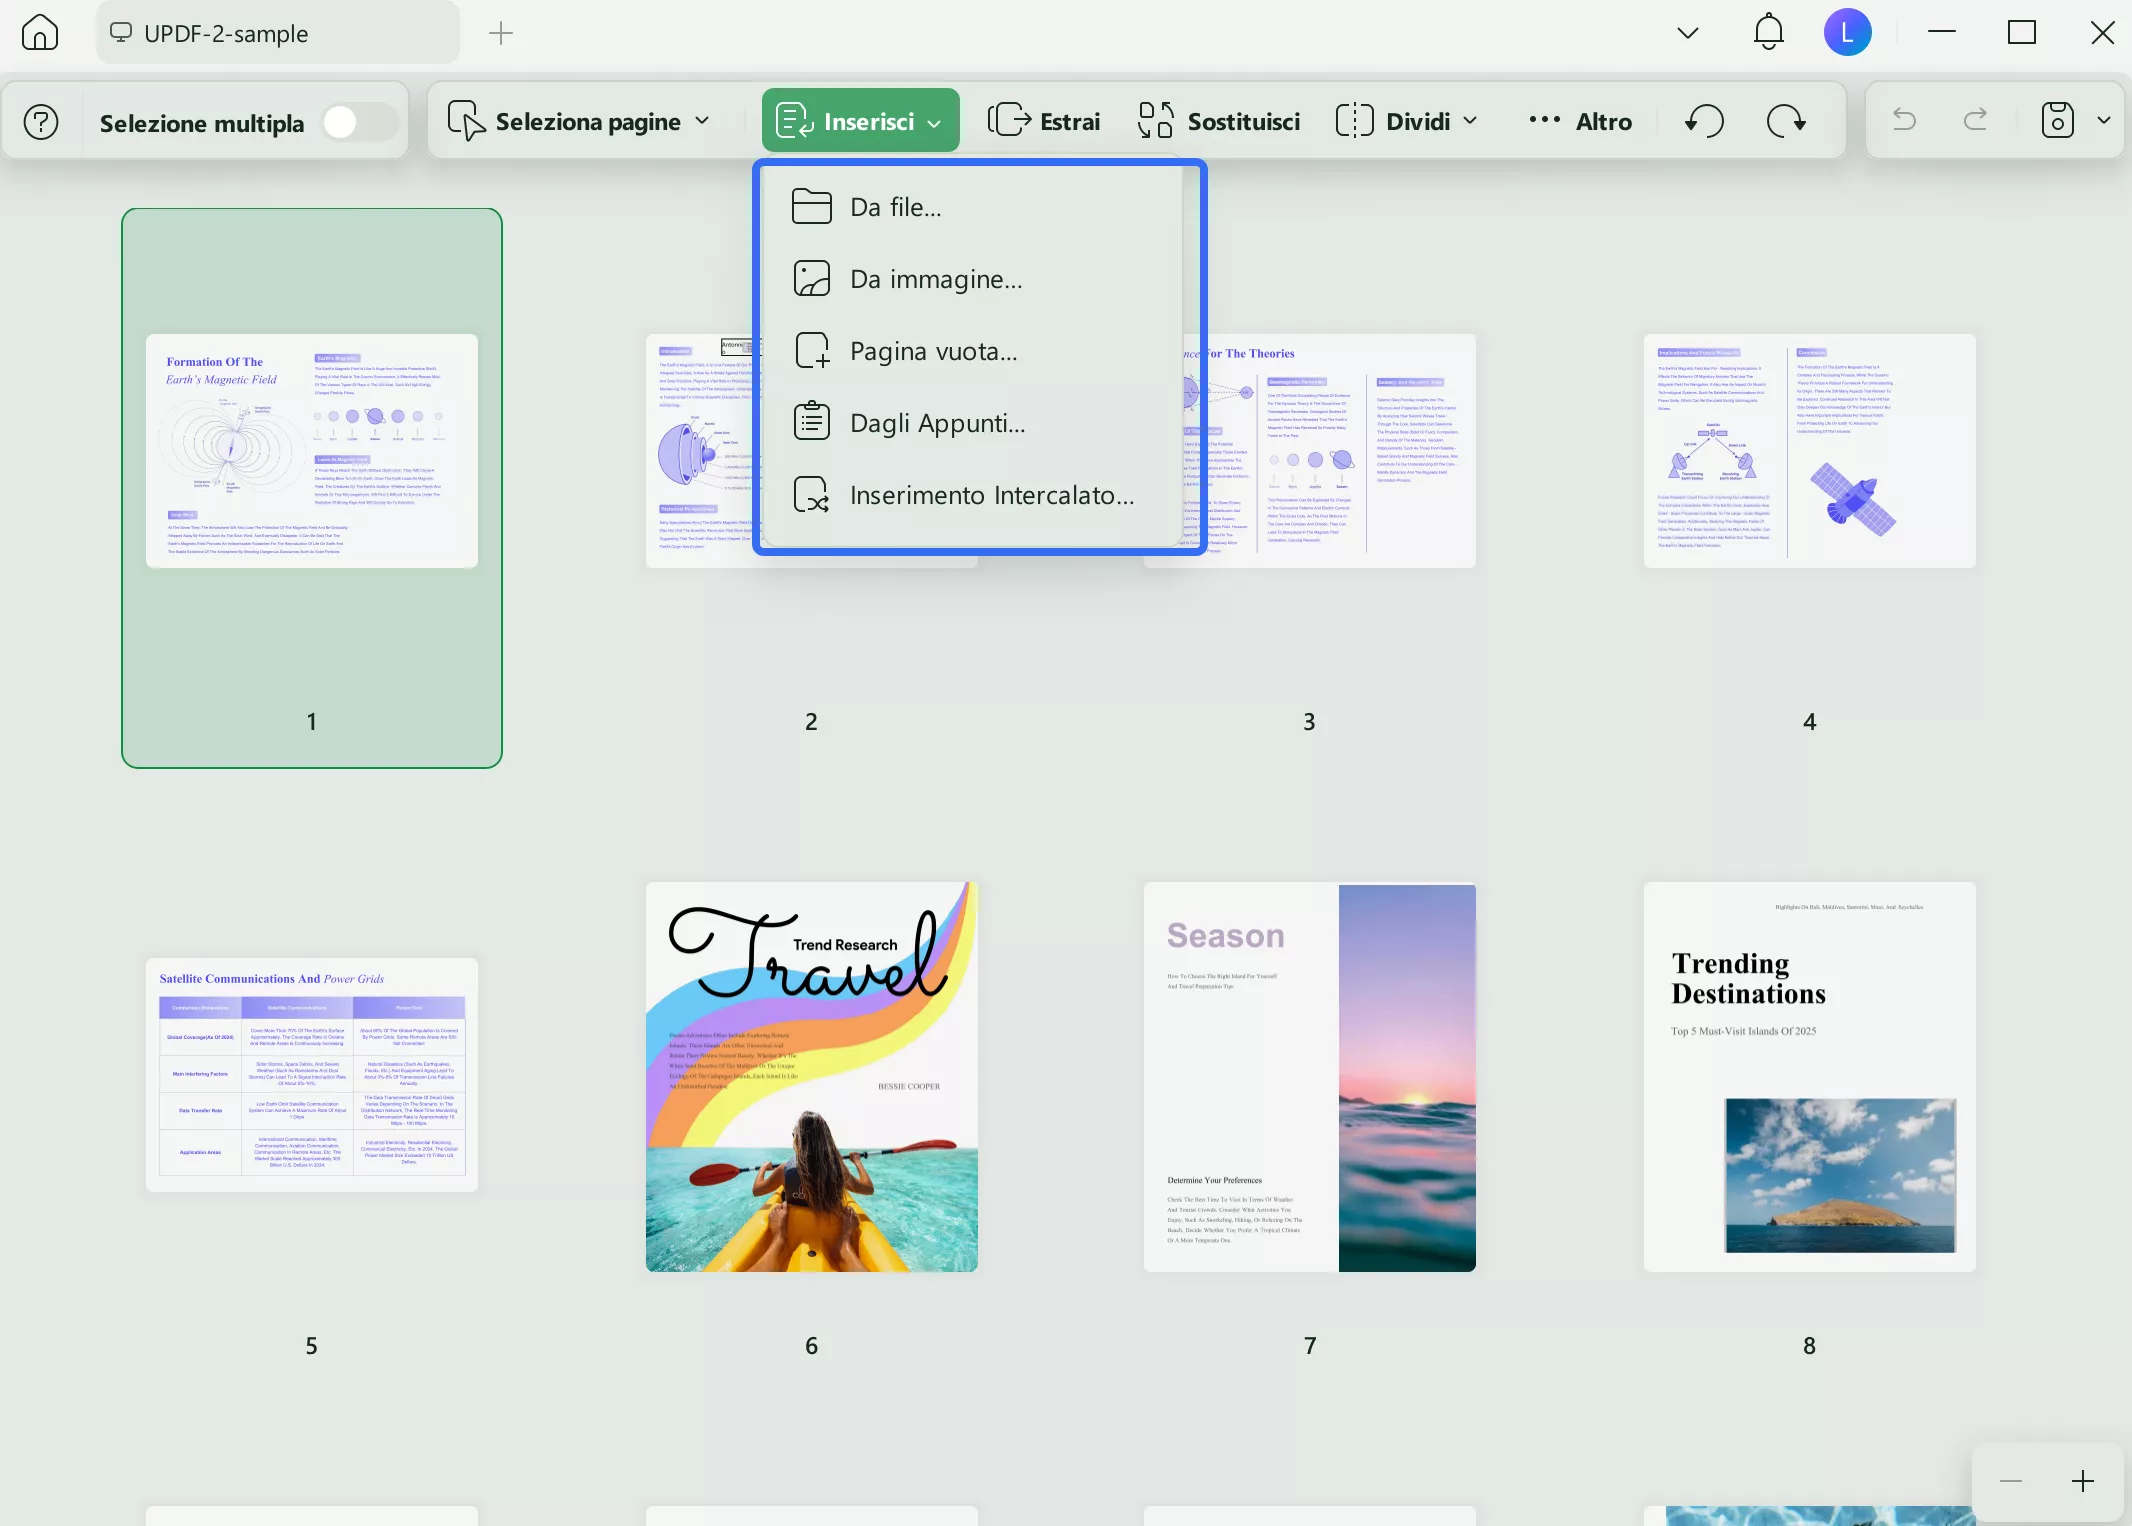2132x1526 pixels.
Task: Choose Da file... from Inserisci menu
Action: coord(895,207)
